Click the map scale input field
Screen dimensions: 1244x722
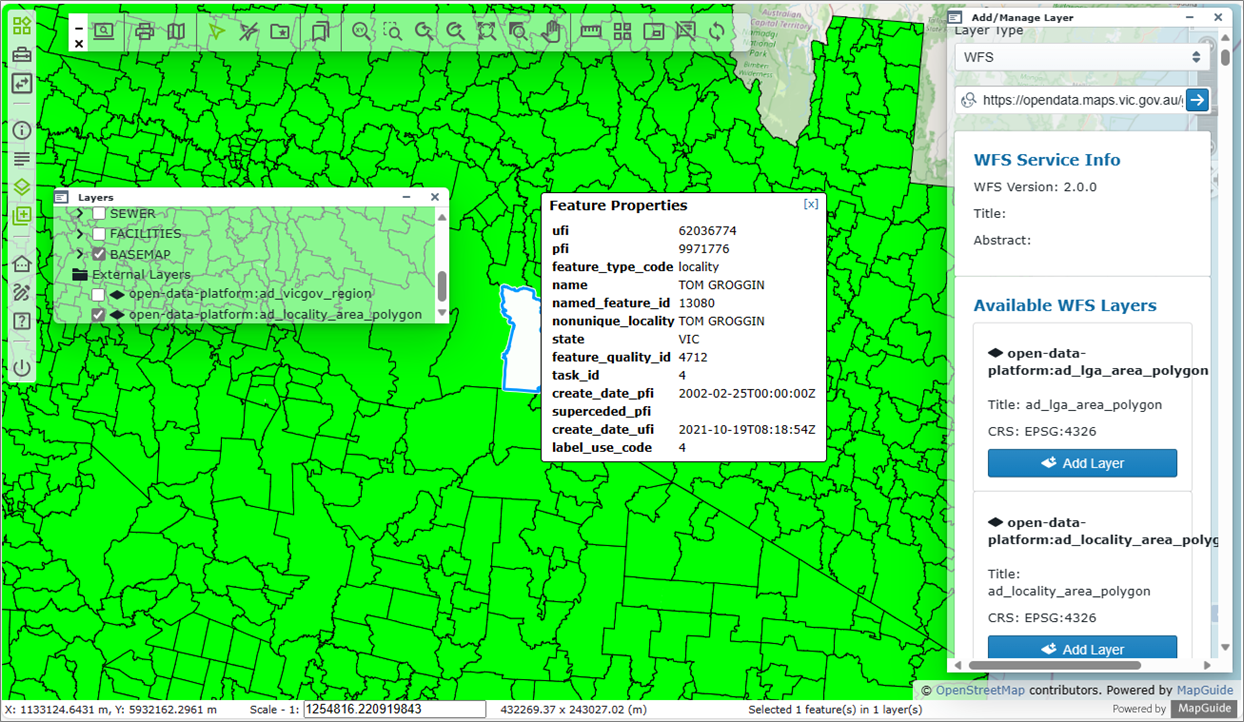[x=394, y=709]
